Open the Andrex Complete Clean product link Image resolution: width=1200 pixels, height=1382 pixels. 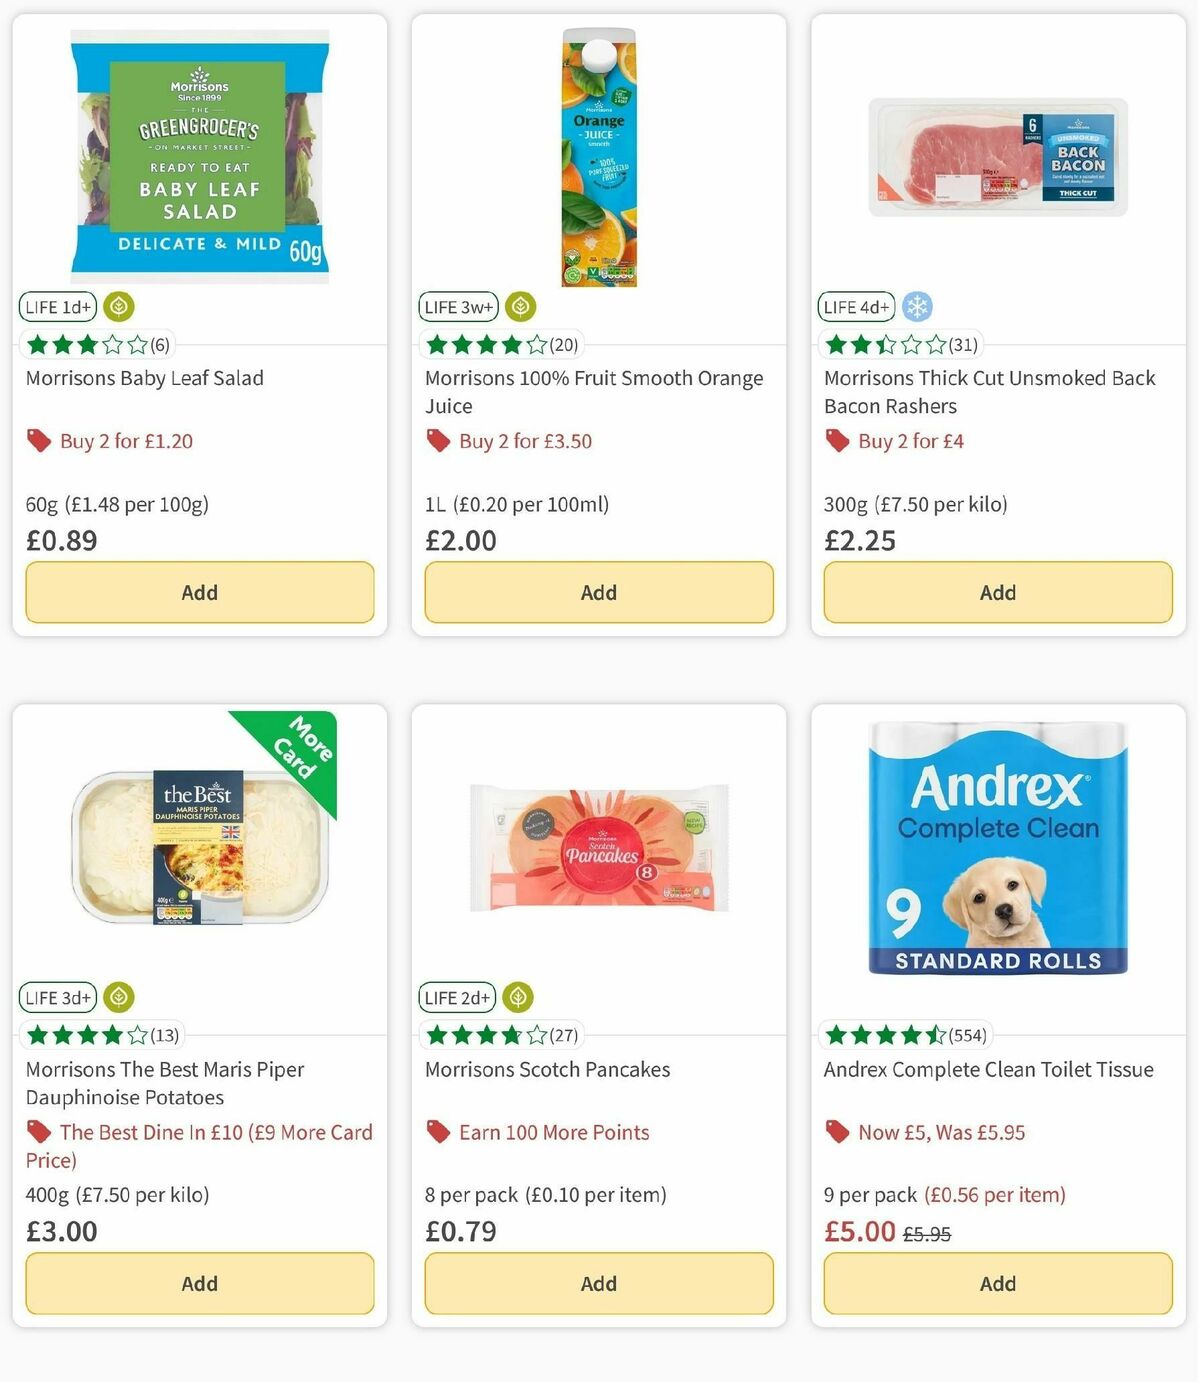tap(988, 1069)
